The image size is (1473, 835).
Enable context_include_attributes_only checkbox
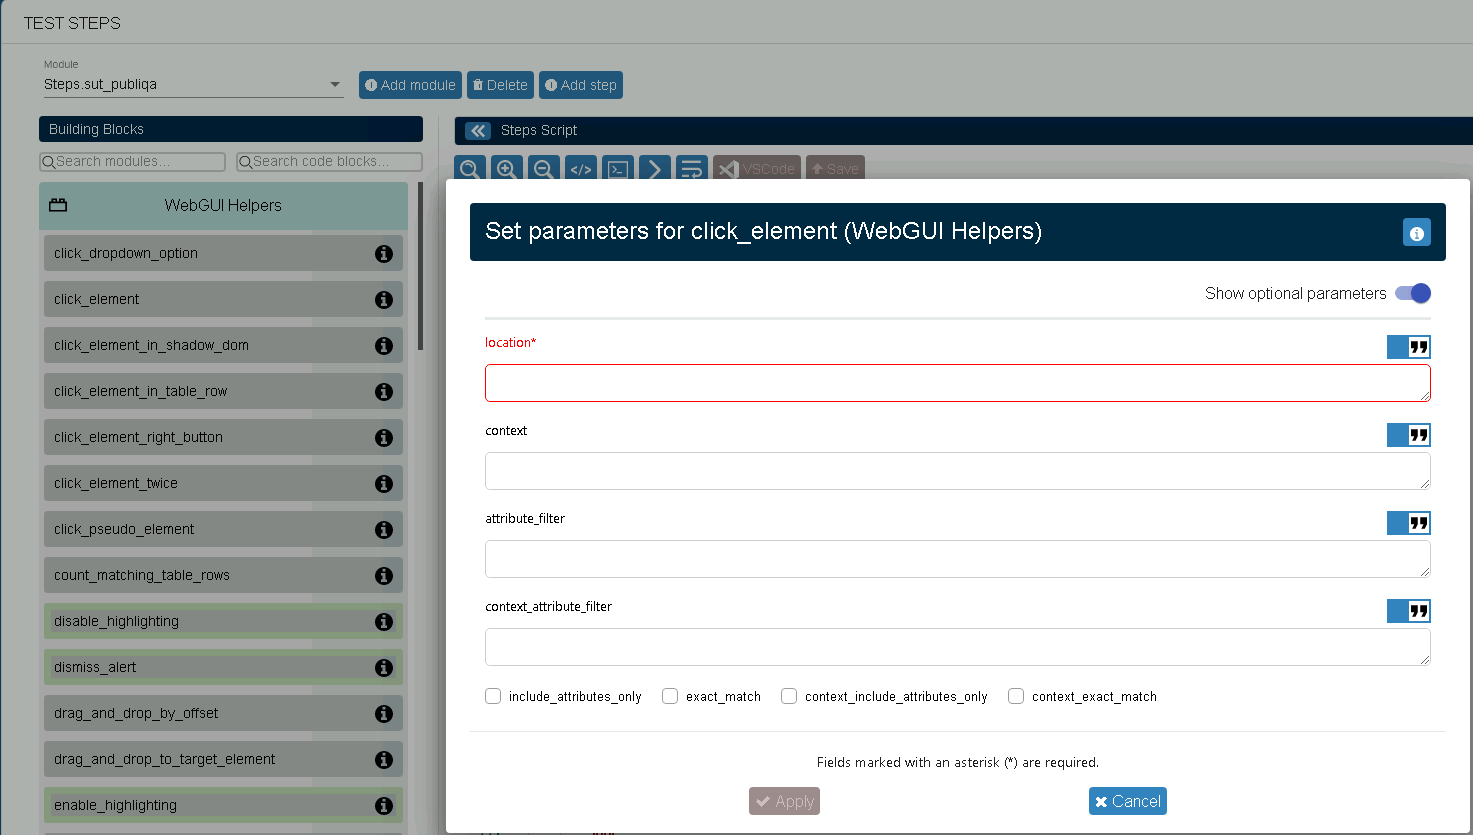(x=789, y=696)
